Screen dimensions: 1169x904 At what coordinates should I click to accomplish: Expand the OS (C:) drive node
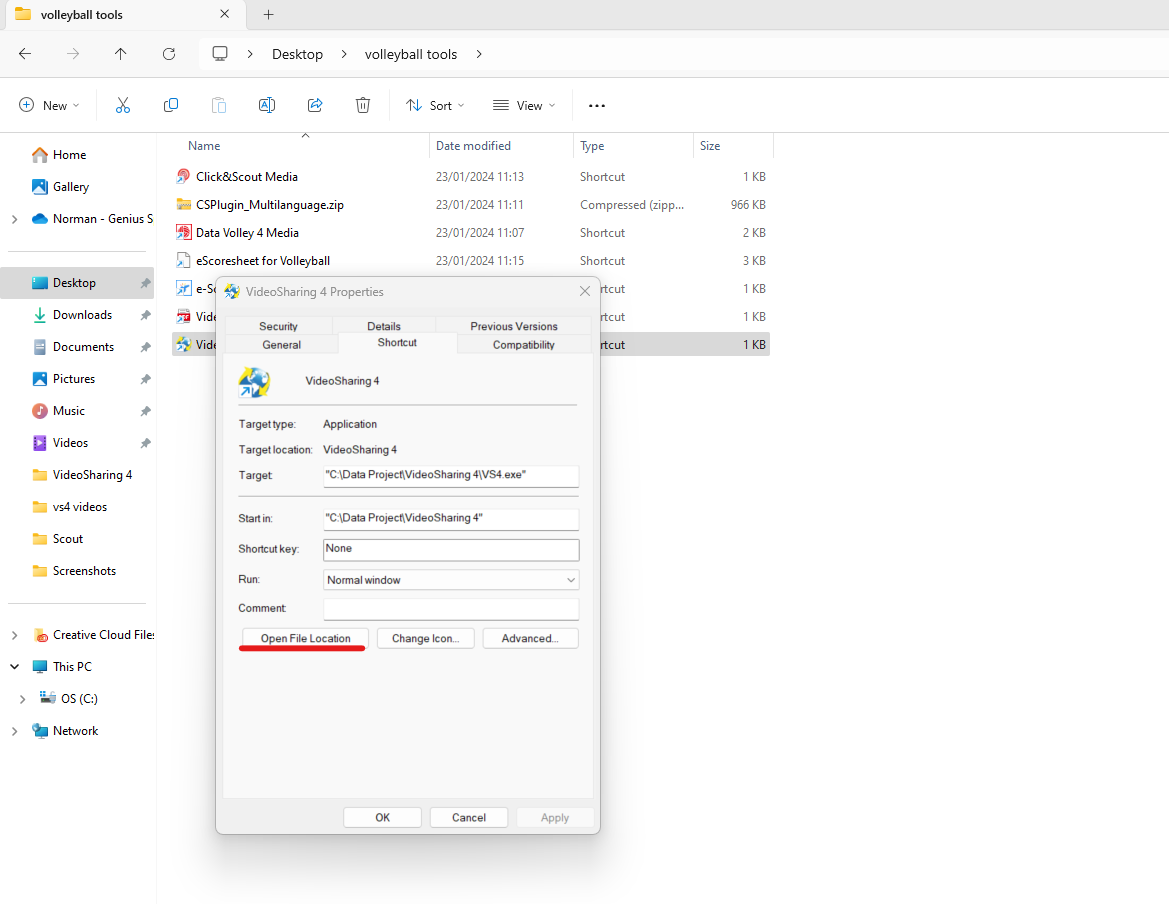coord(22,699)
